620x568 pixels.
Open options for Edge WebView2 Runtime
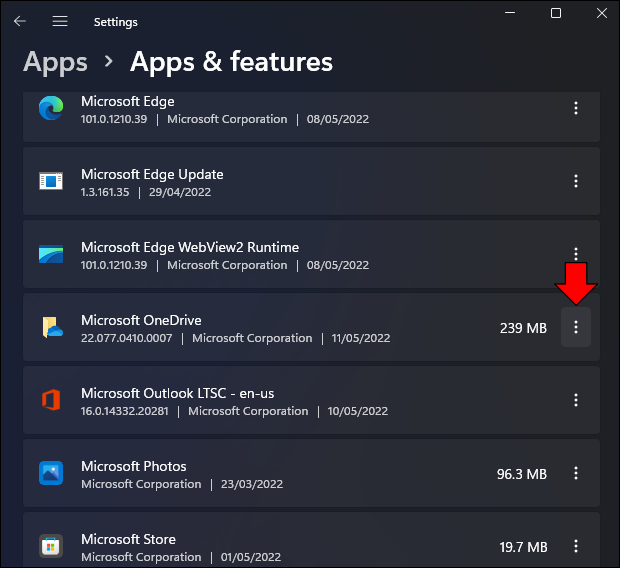(576, 254)
